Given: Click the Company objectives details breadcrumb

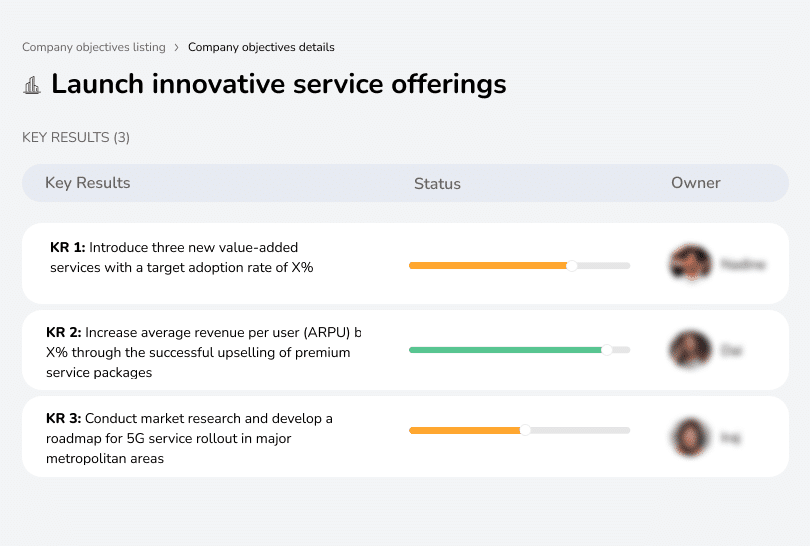Looking at the screenshot, I should [x=261, y=47].
